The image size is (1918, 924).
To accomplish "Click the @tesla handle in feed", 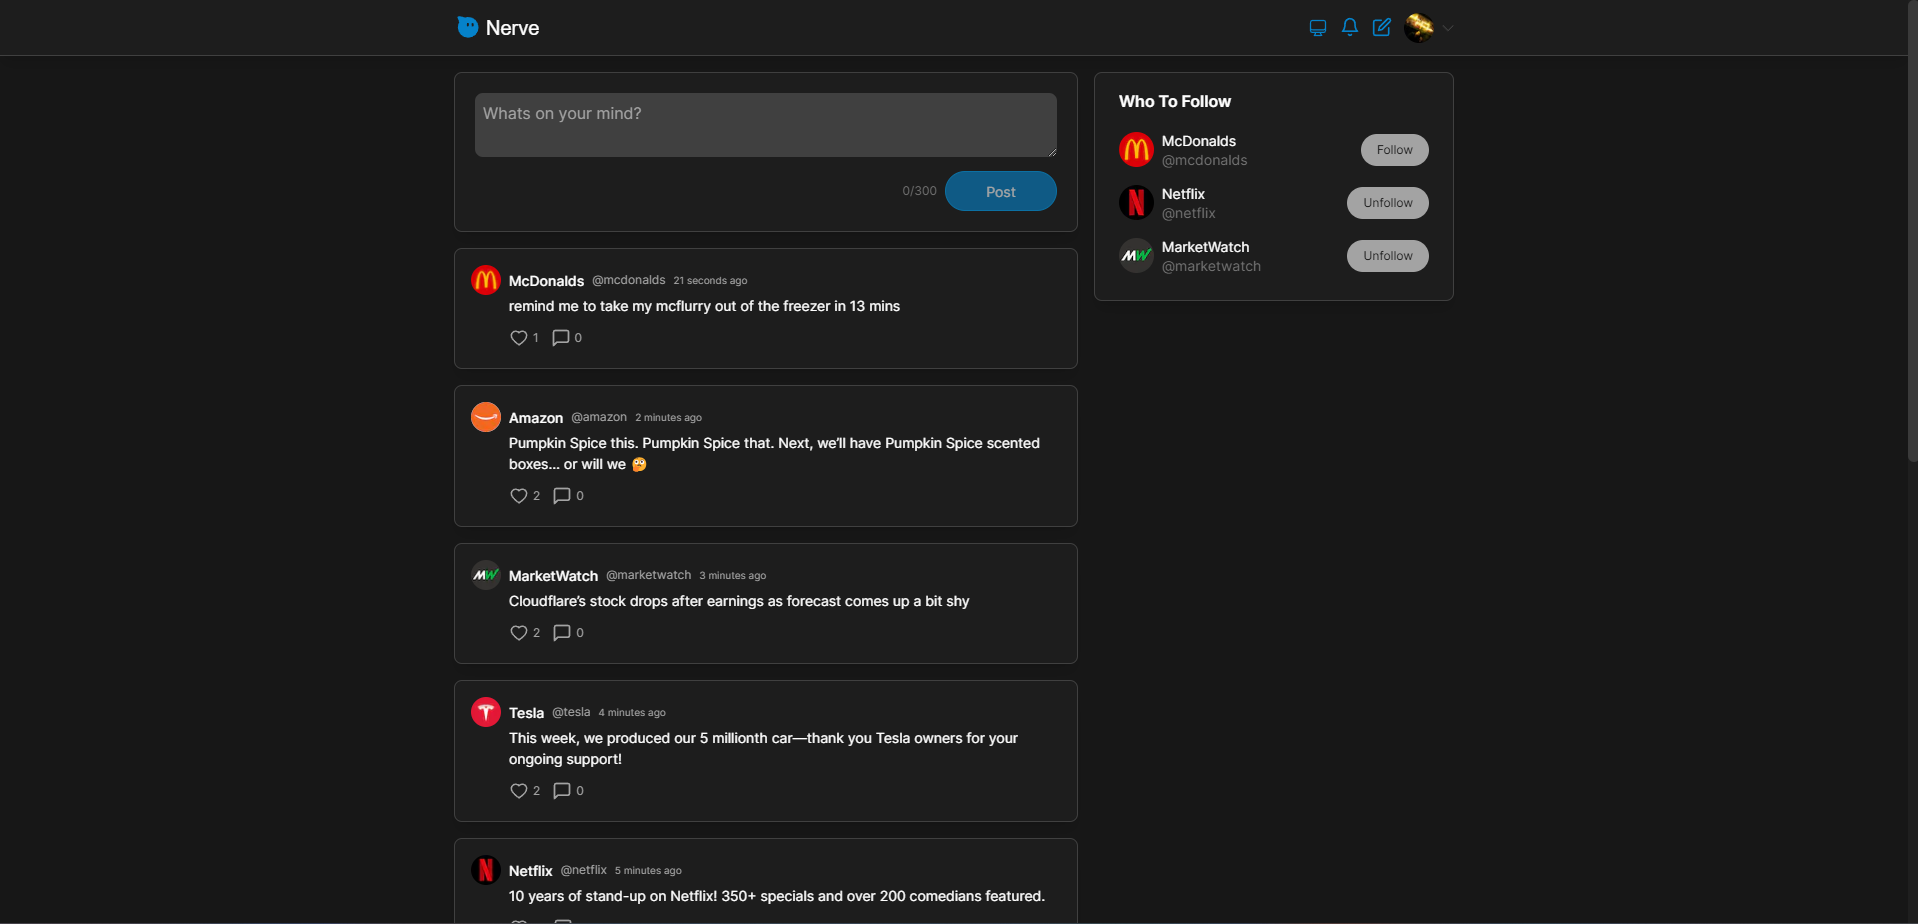I will click(x=571, y=712).
